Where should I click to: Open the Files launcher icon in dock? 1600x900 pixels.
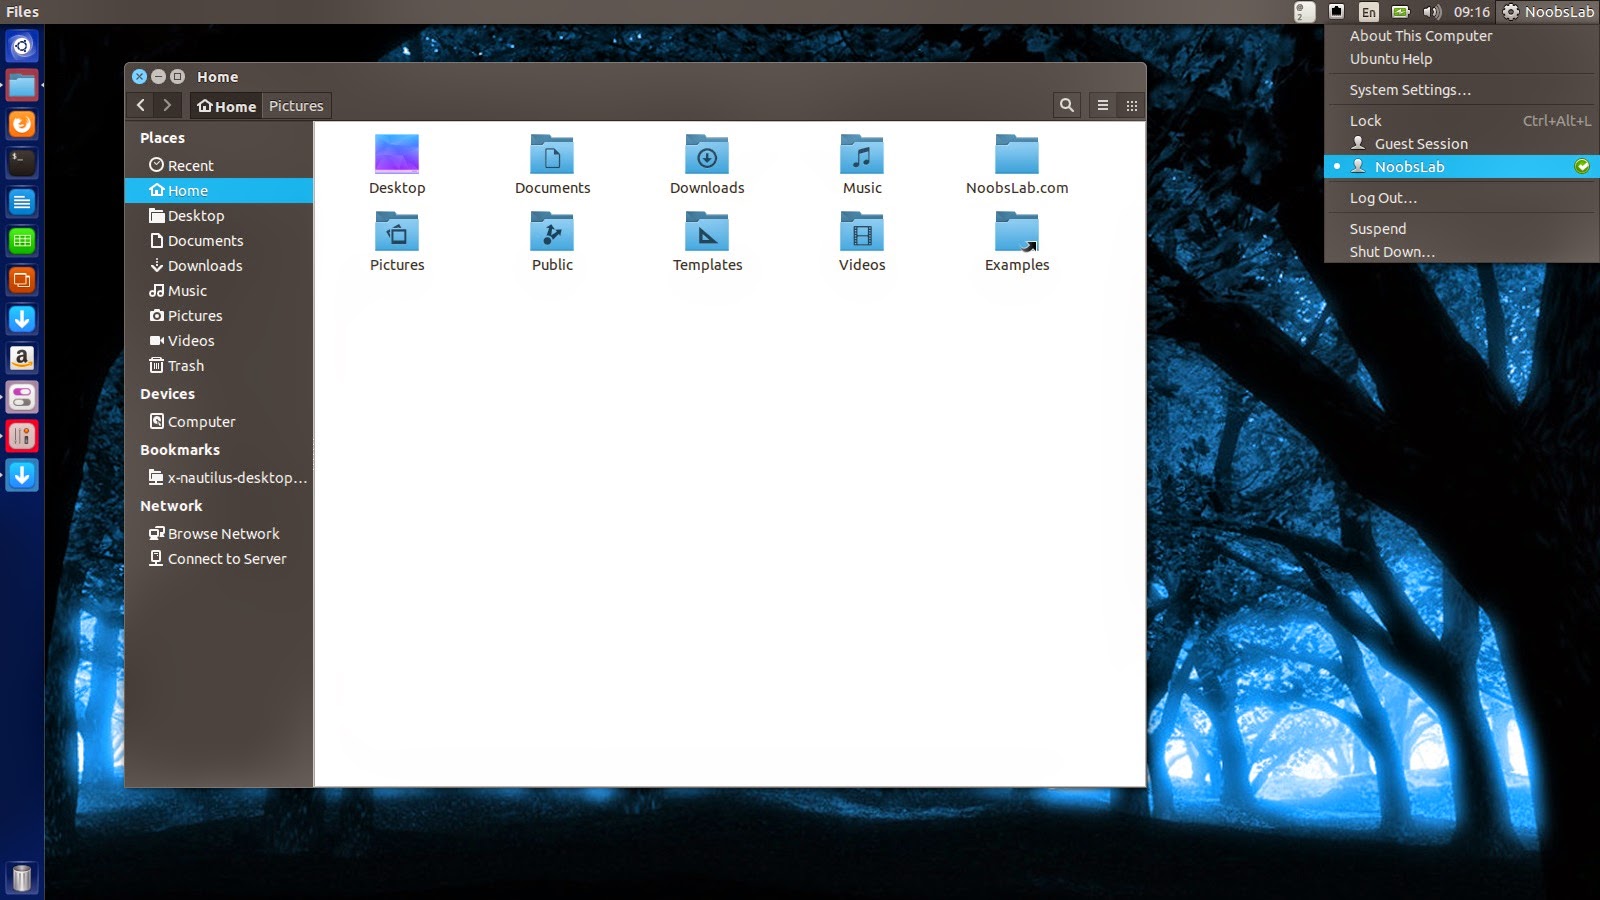[x=22, y=85]
